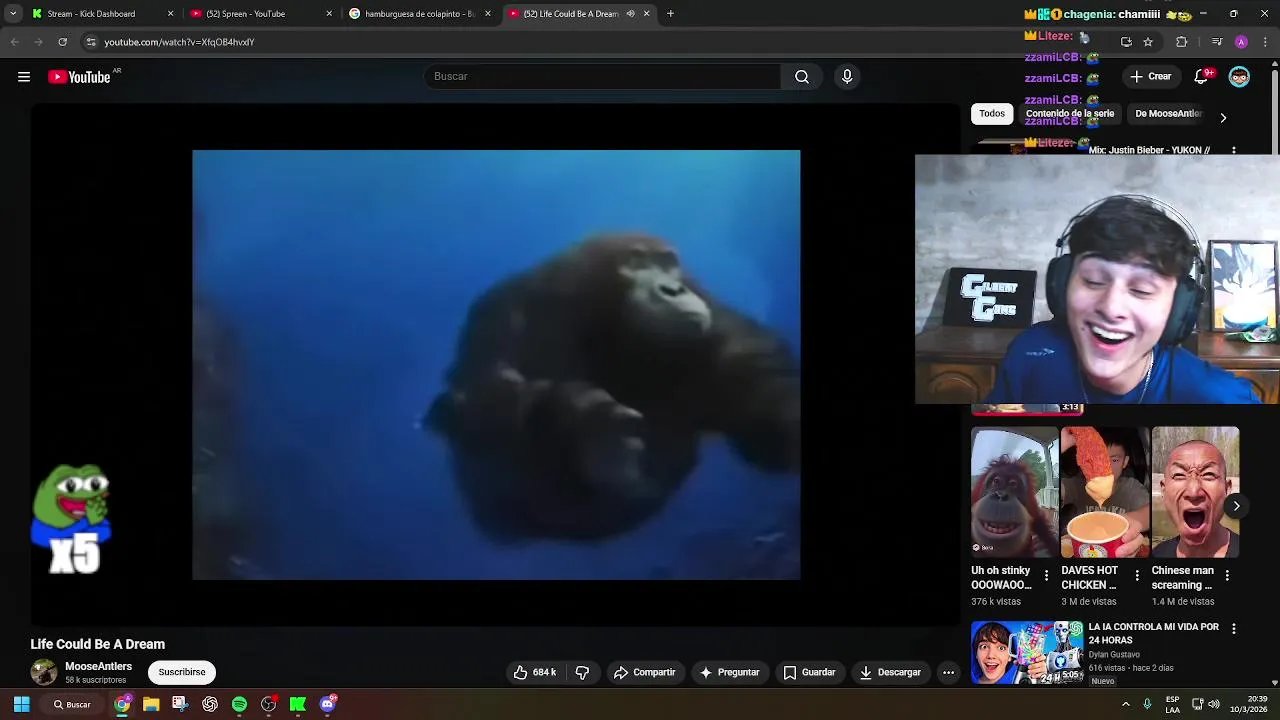Open ChatGPT from the taskbar
The width and height of the screenshot is (1280, 720).
coord(210,704)
